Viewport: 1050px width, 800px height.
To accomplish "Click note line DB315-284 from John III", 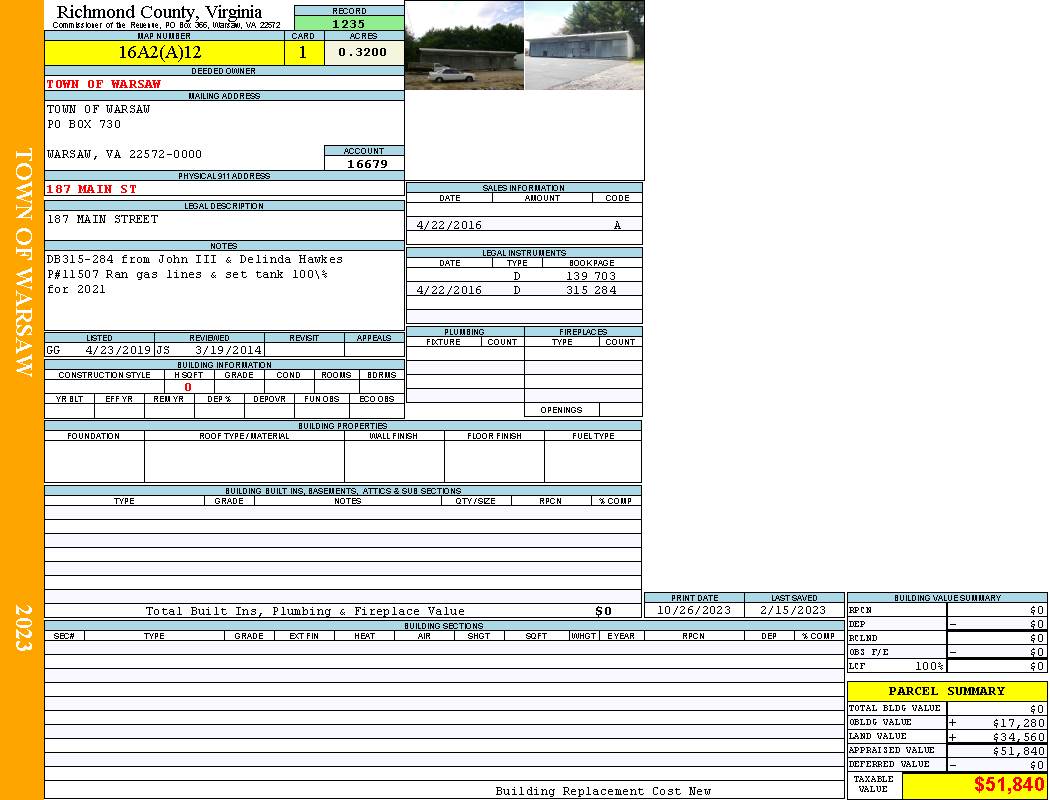I will [x=195, y=259].
